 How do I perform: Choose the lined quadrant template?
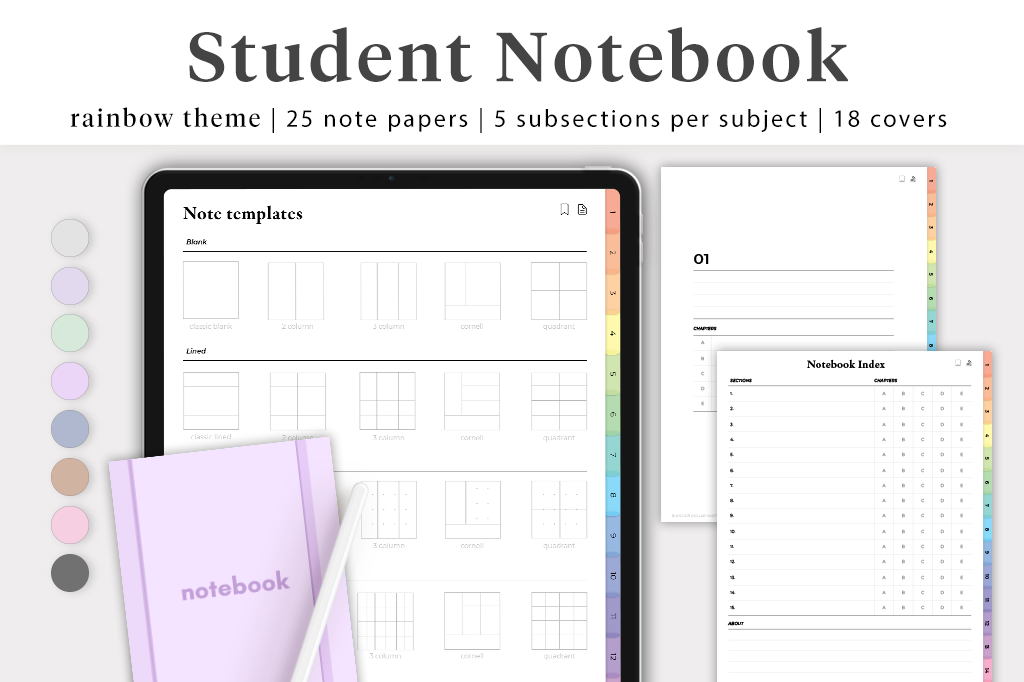point(559,401)
